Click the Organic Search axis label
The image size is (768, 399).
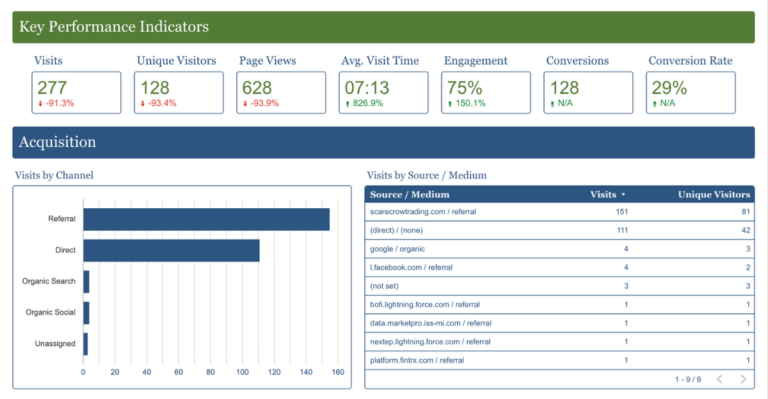tap(48, 281)
